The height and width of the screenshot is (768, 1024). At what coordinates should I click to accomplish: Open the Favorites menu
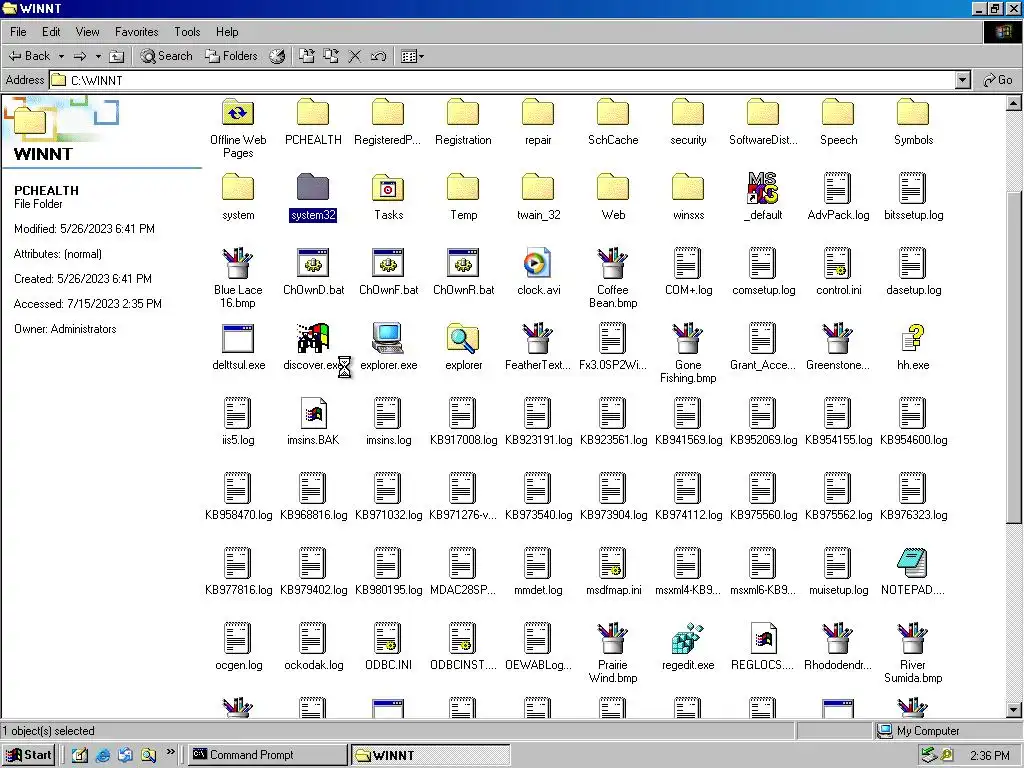(136, 31)
